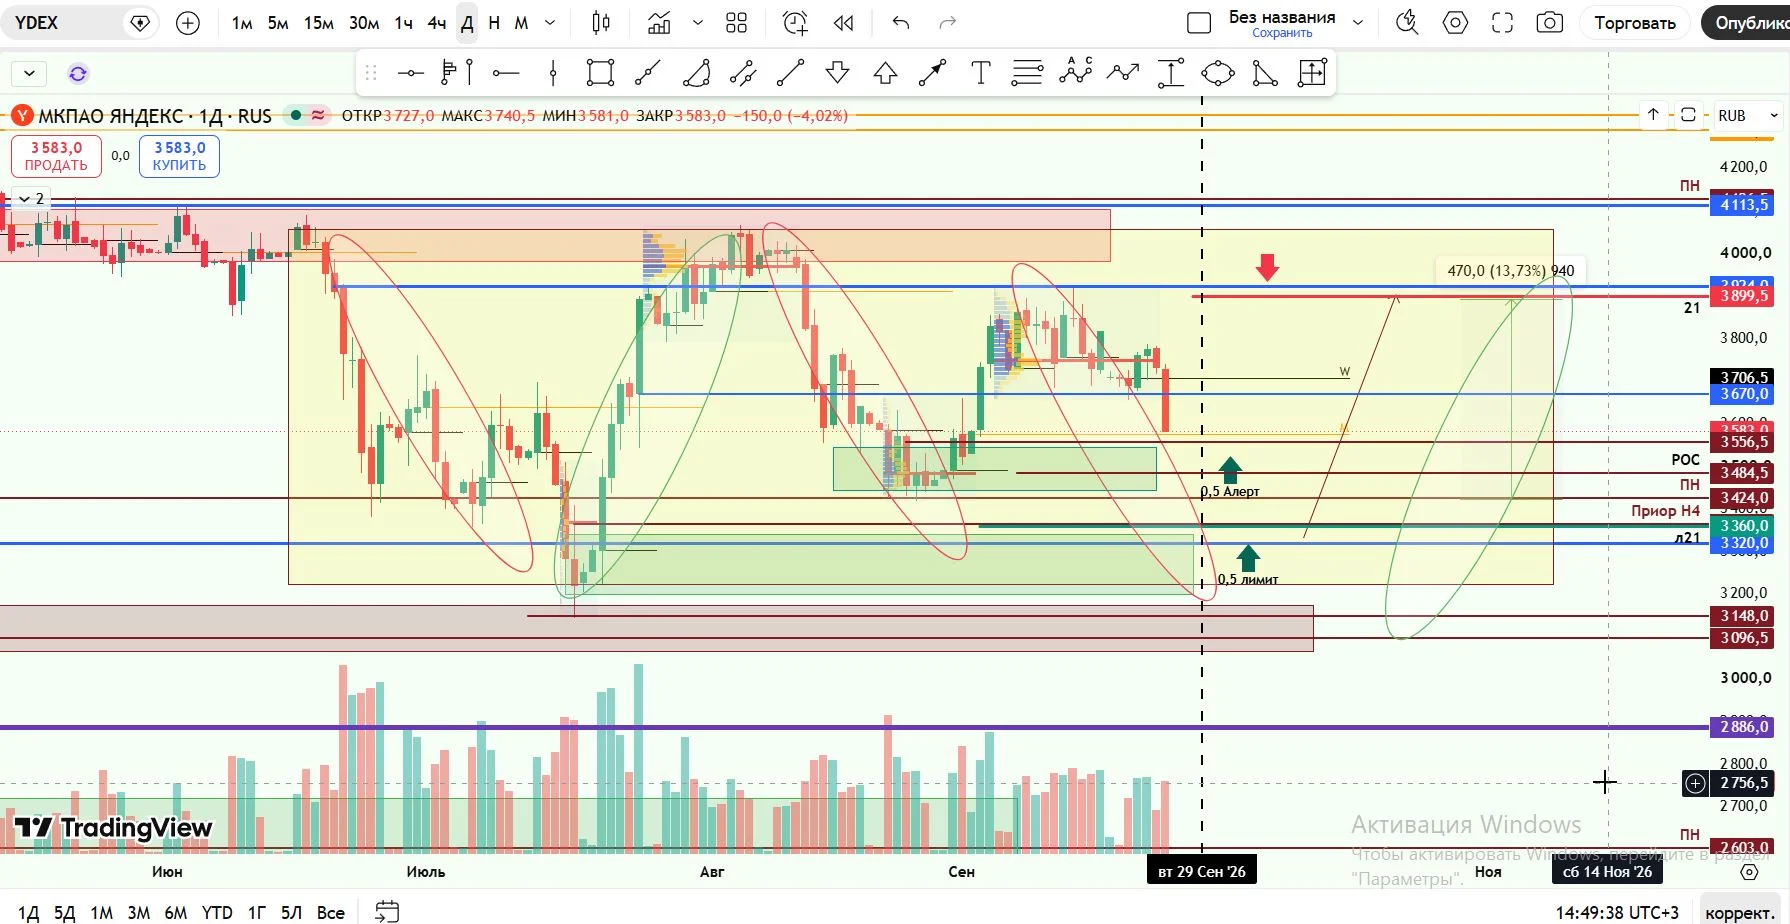The width and height of the screenshot is (1790, 924).
Task: Set date range to Все
Action: tap(330, 912)
